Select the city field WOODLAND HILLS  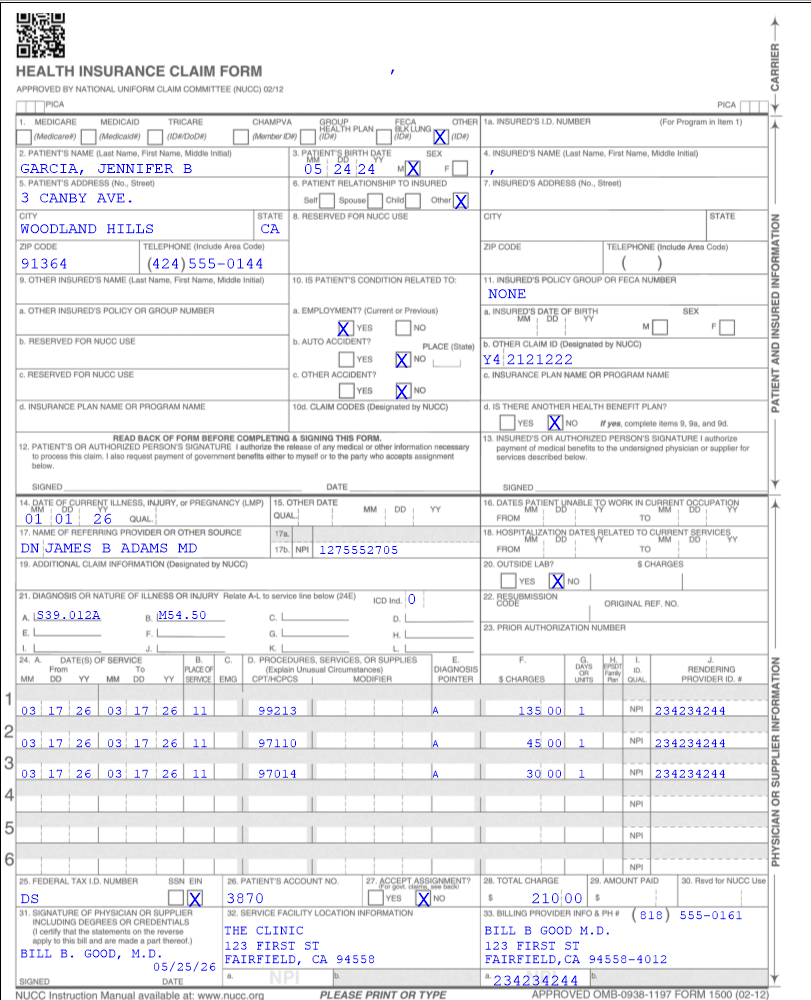tap(87, 229)
